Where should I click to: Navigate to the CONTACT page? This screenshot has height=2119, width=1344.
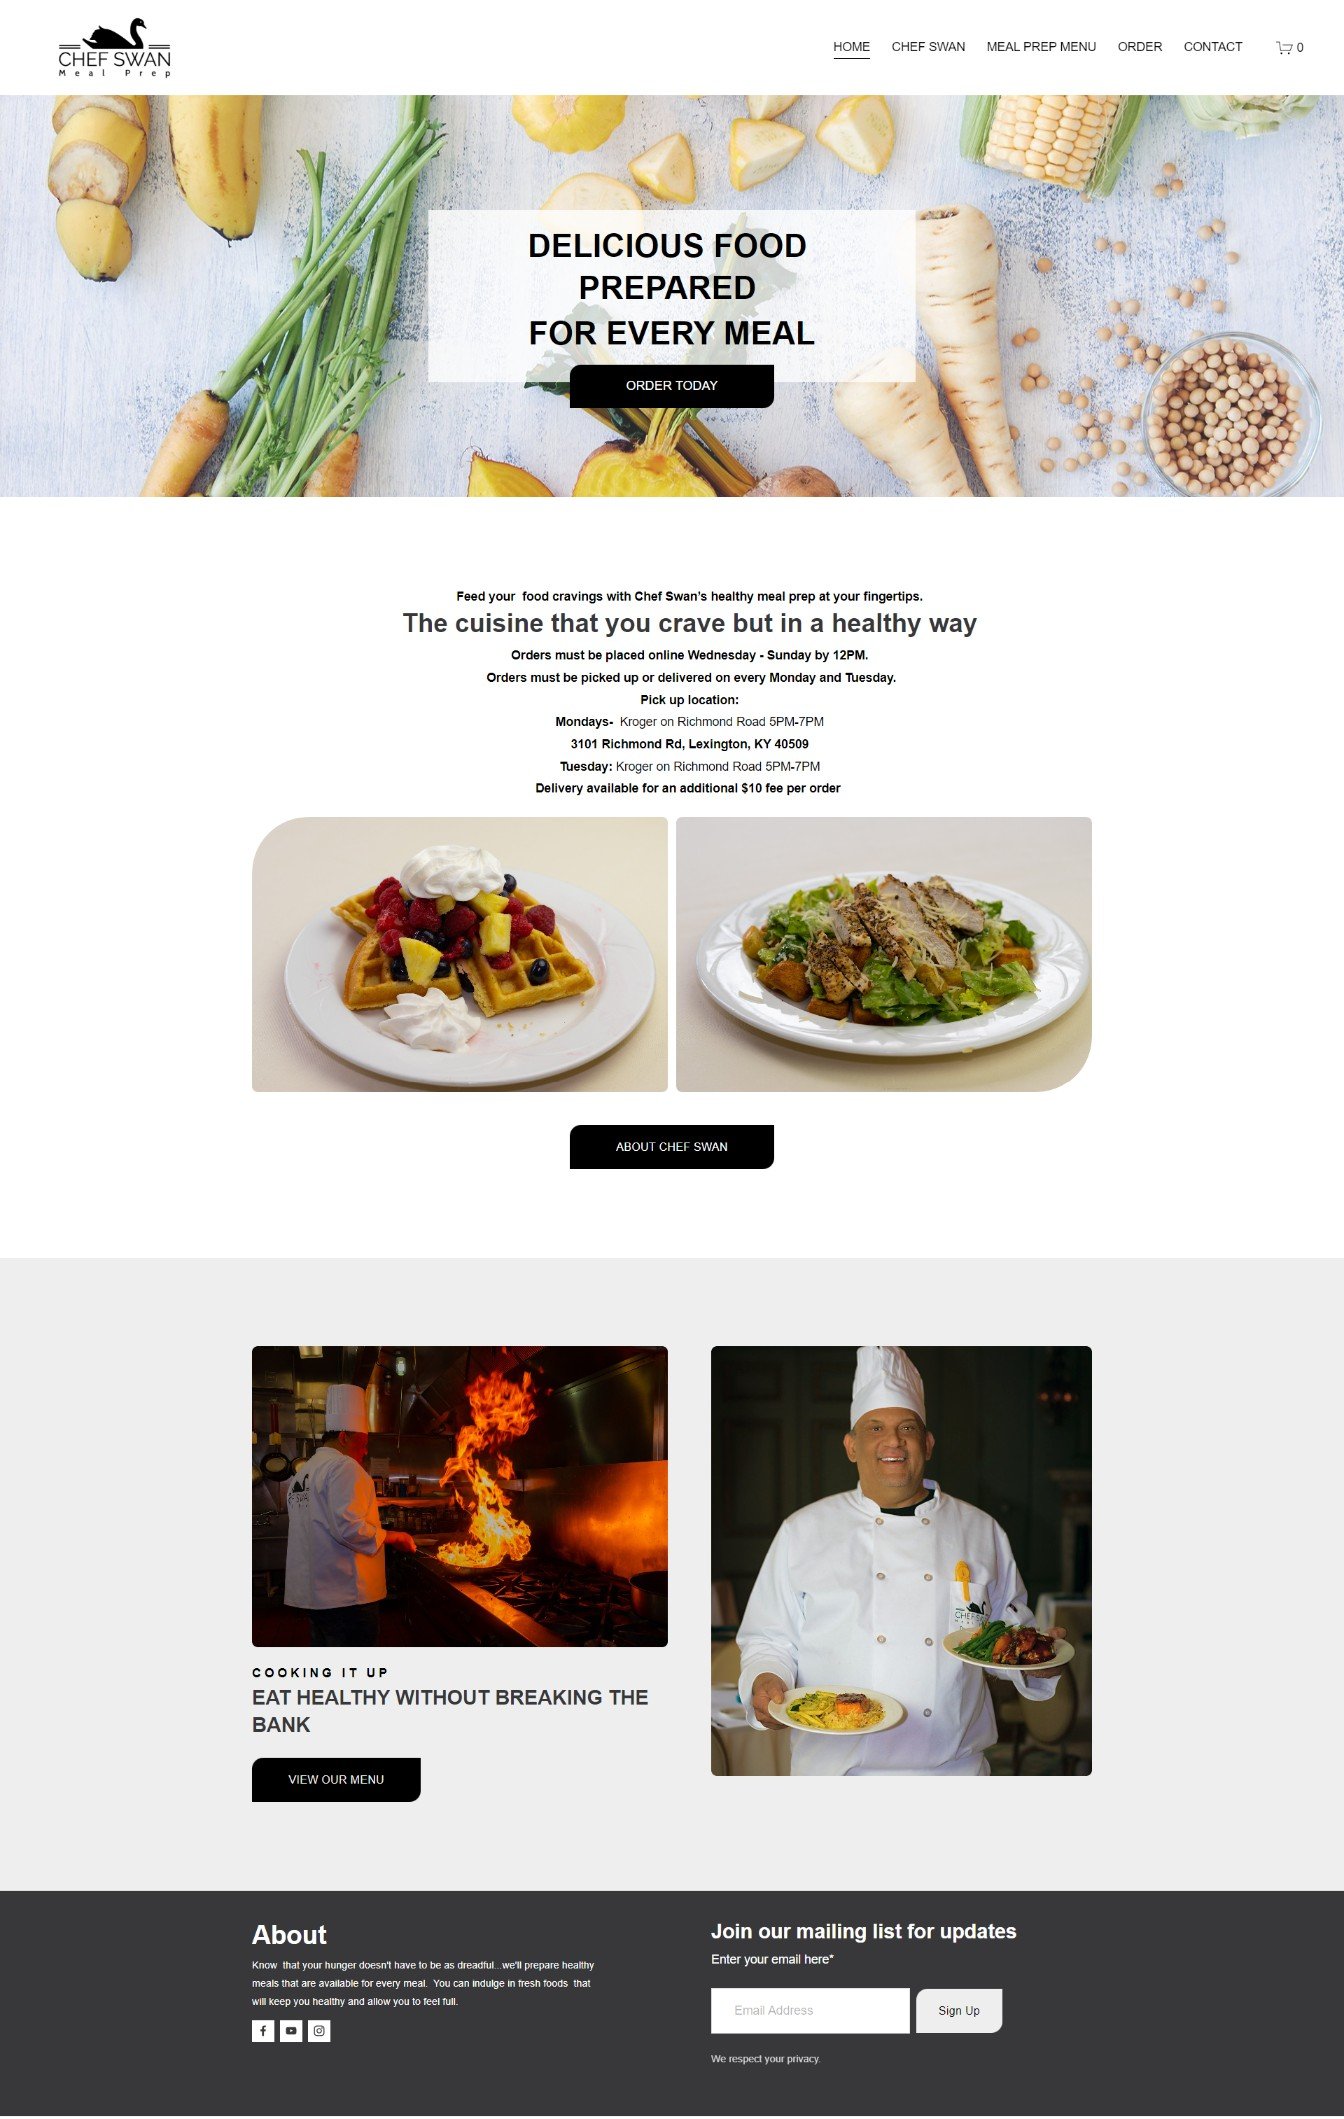[1212, 47]
